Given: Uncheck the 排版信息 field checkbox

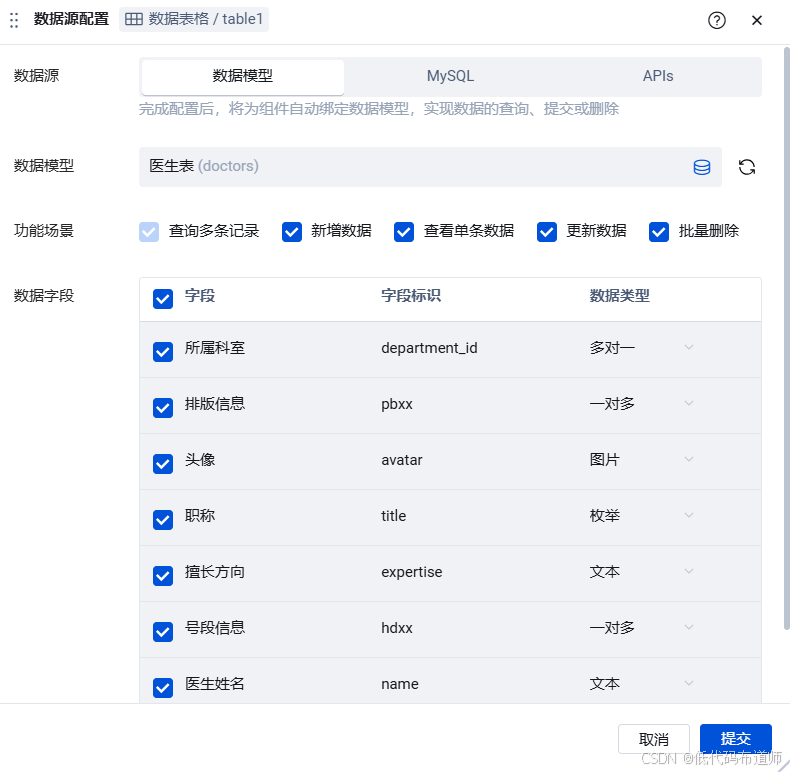Looking at the screenshot, I should pos(163,408).
